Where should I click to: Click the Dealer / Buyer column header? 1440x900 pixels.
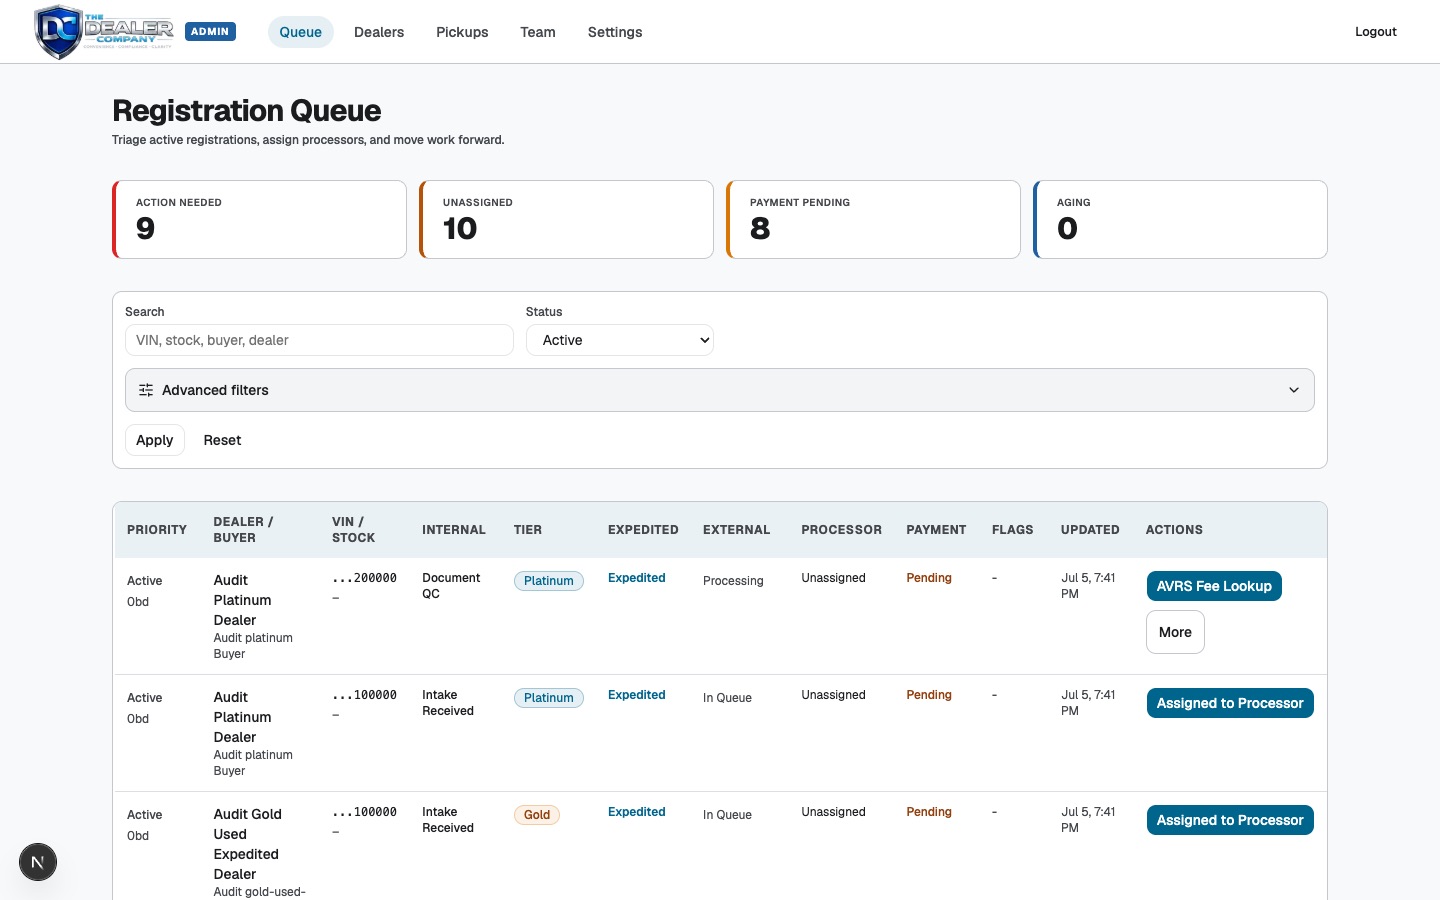[x=243, y=530]
